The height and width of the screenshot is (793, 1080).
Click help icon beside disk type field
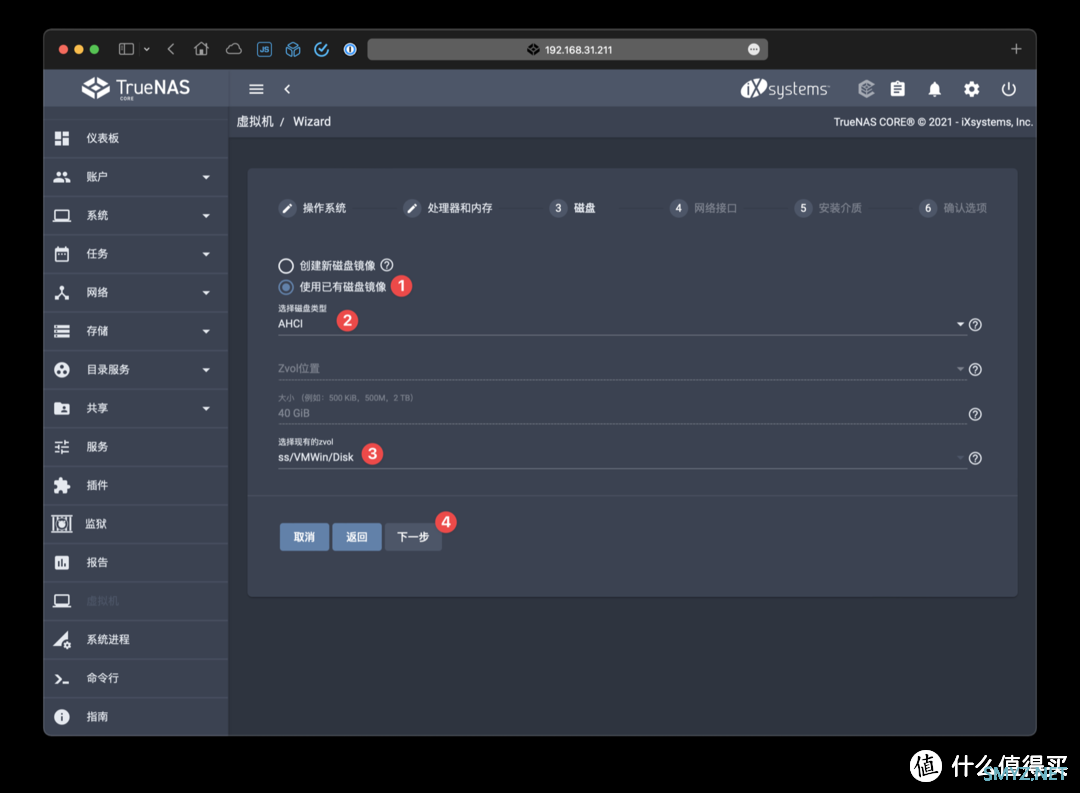pos(975,325)
